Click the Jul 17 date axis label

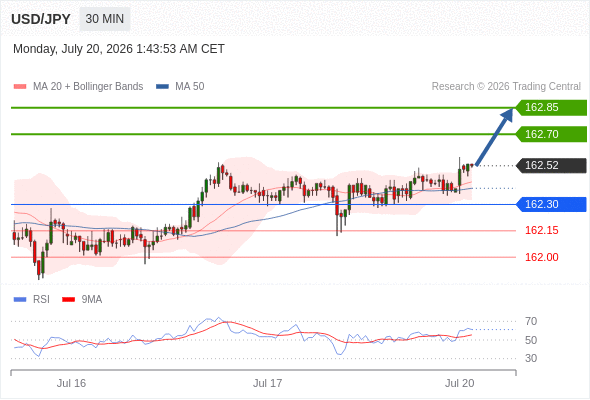(267, 383)
